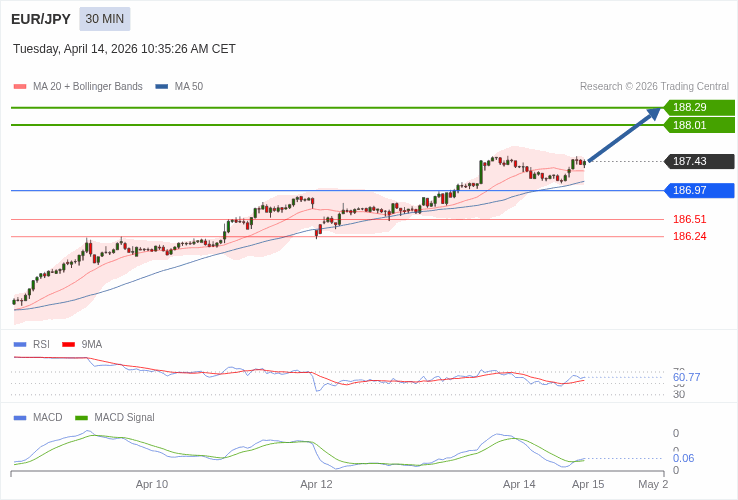The image size is (738, 500).
Task: Click the blue upward trend arrow
Action: coord(624,135)
